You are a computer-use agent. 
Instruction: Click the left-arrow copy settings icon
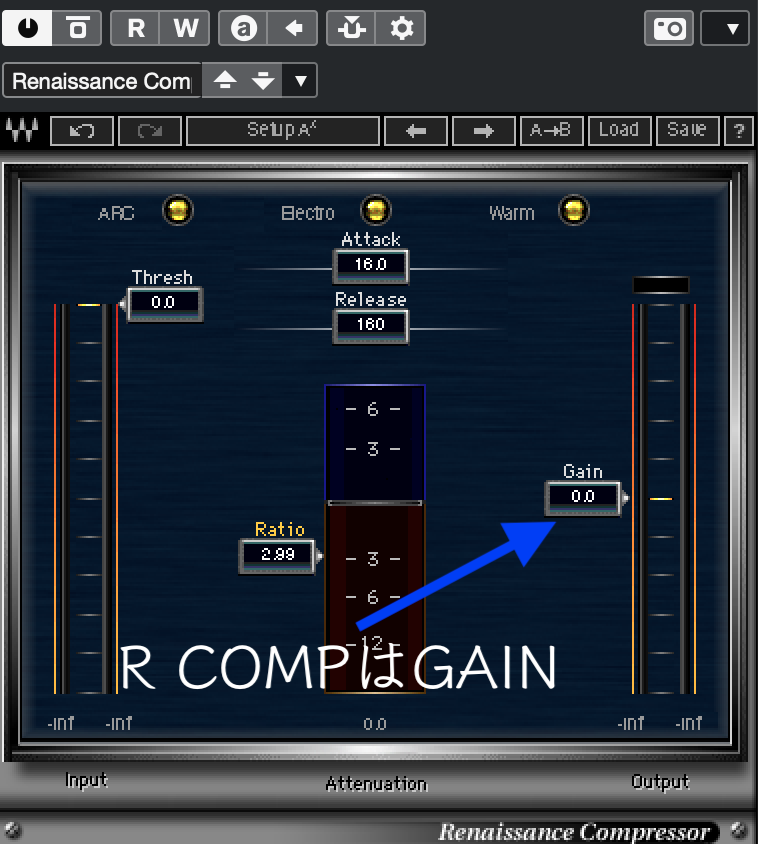(x=293, y=27)
